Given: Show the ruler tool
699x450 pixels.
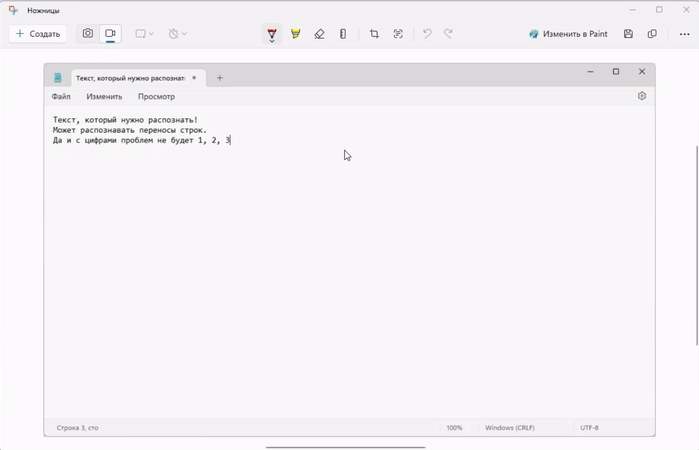Looking at the screenshot, I should click(x=343, y=34).
